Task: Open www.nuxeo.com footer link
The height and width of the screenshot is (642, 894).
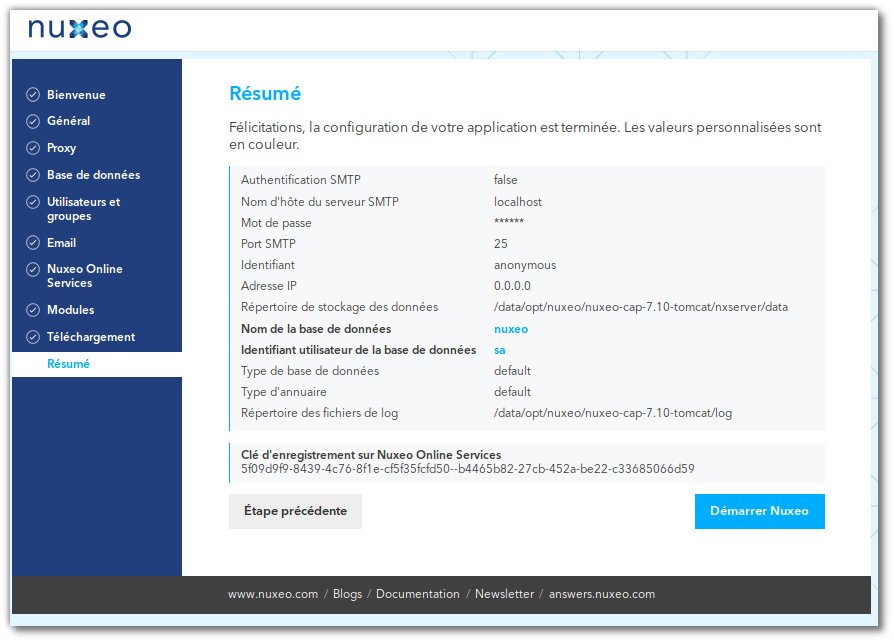Action: click(x=273, y=594)
